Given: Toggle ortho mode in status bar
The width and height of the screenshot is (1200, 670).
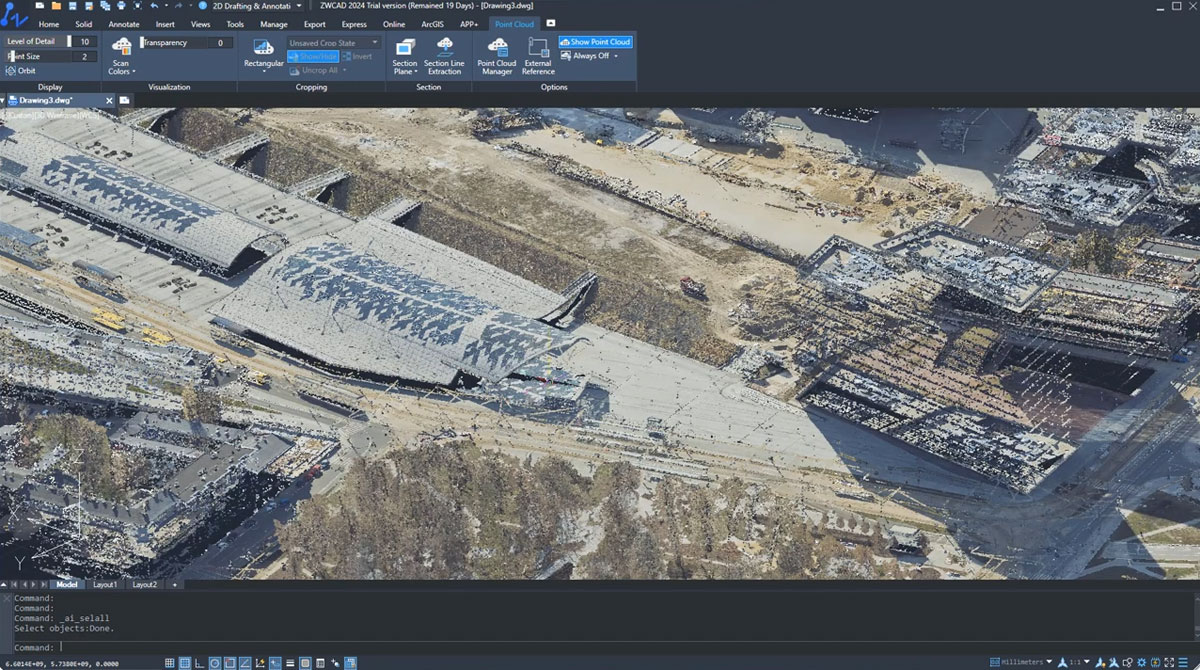Looking at the screenshot, I should coord(199,662).
